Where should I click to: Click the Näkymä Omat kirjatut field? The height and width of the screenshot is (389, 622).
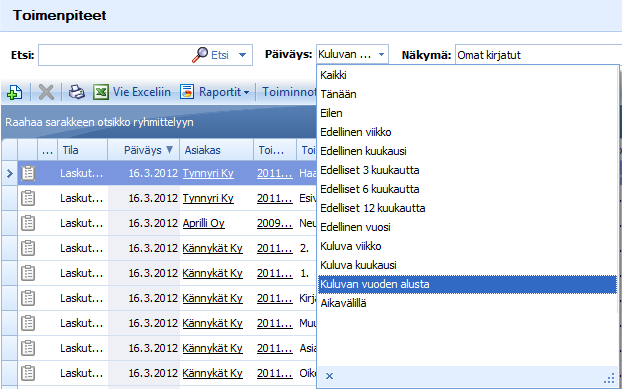click(538, 55)
